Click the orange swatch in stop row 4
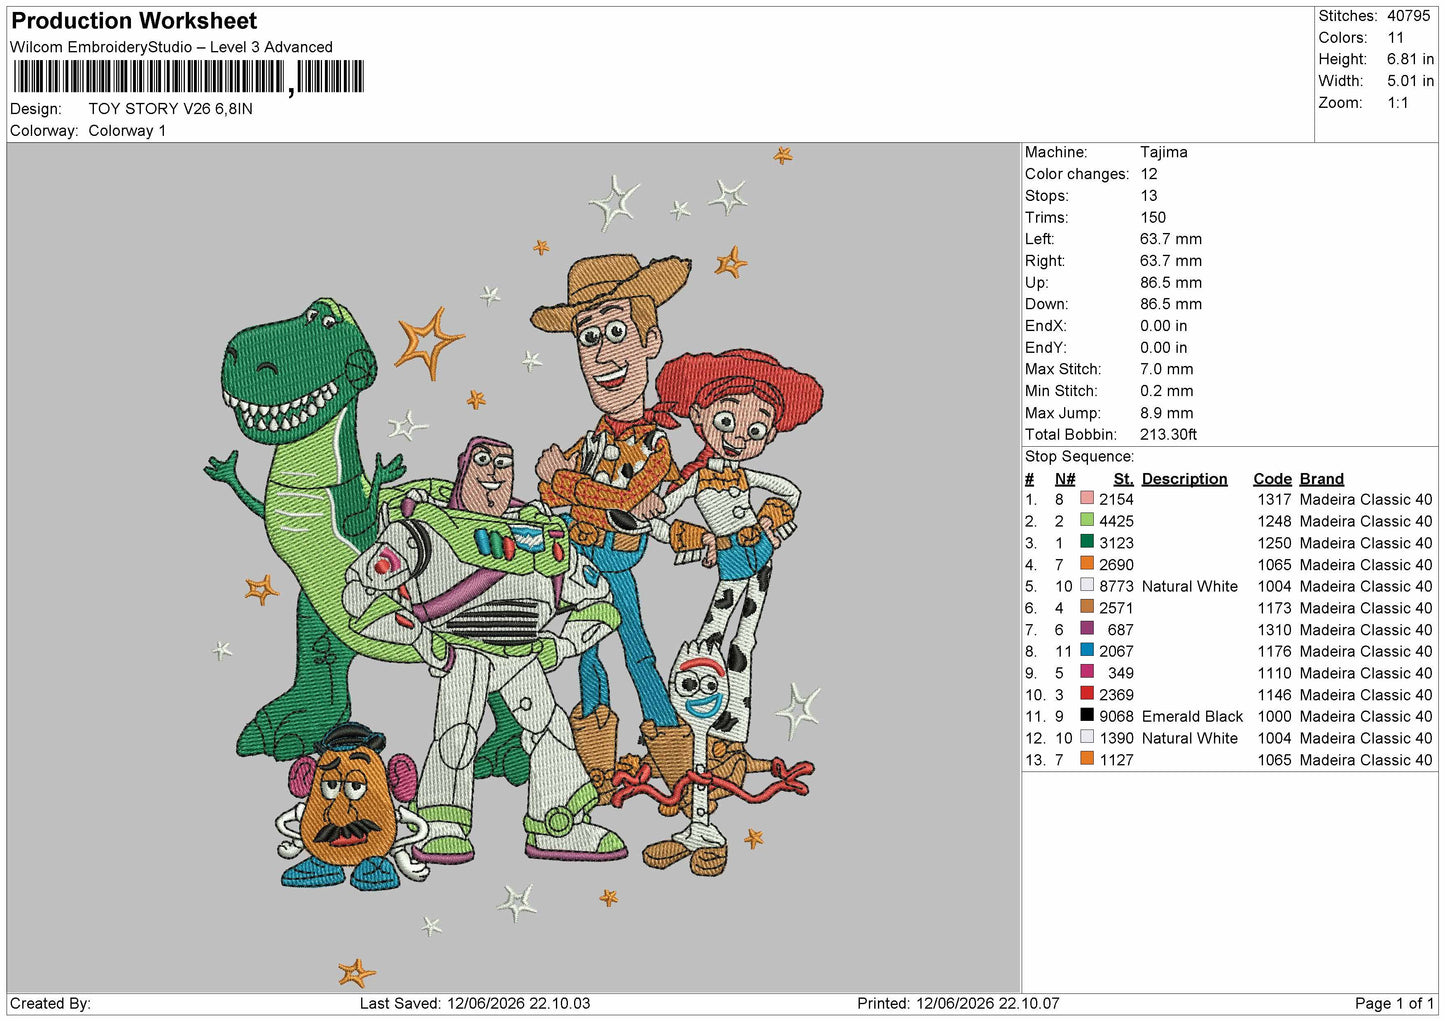The height and width of the screenshot is (1021, 1445). click(x=1087, y=563)
